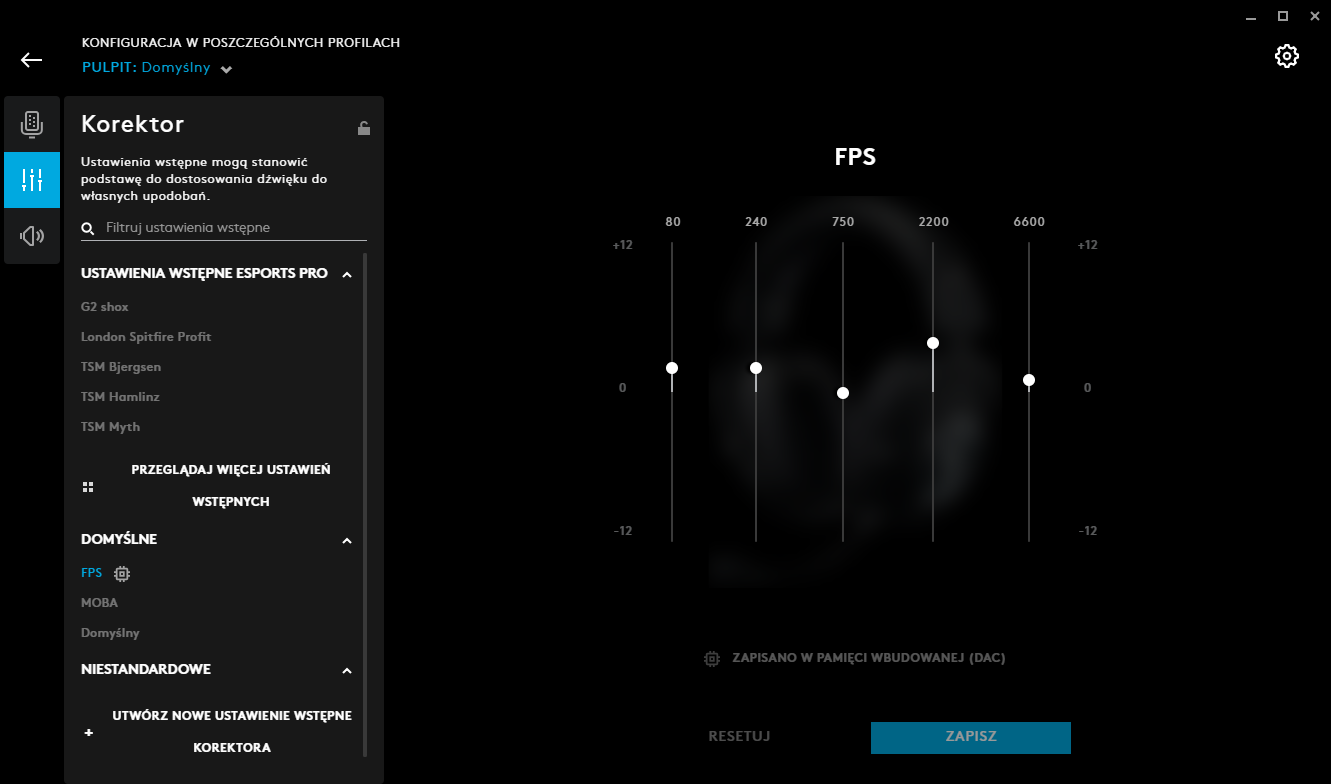Viewport: 1331px width, 784px height.
Task: Click the Resetuj button
Action: (x=739, y=737)
